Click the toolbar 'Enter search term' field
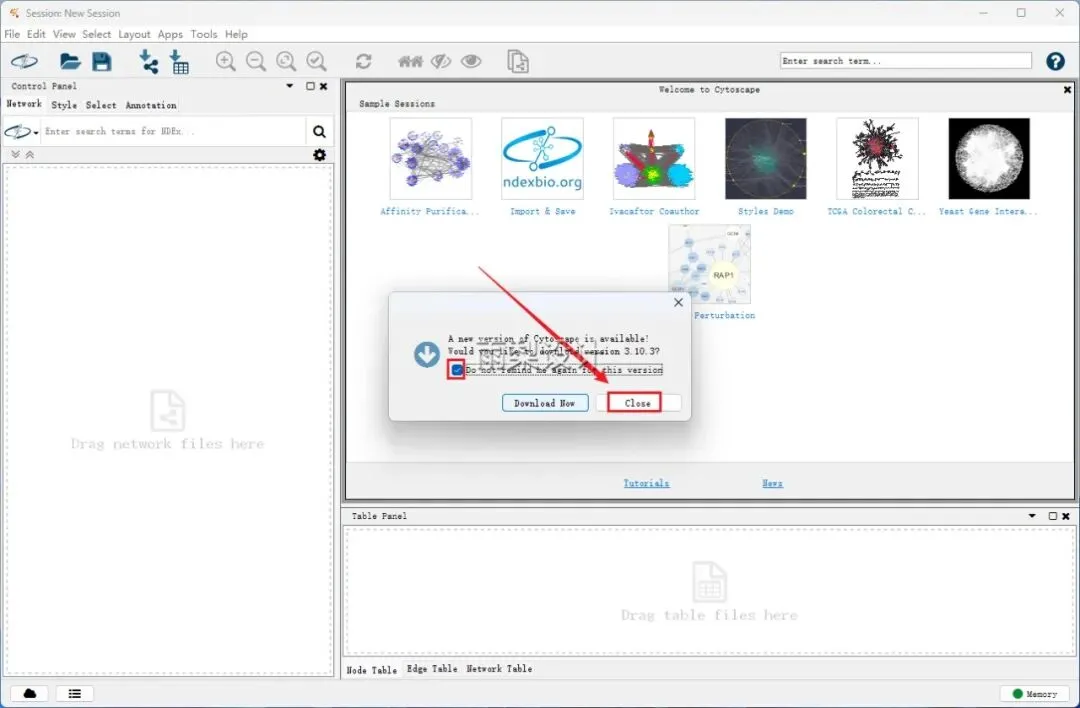 906,61
